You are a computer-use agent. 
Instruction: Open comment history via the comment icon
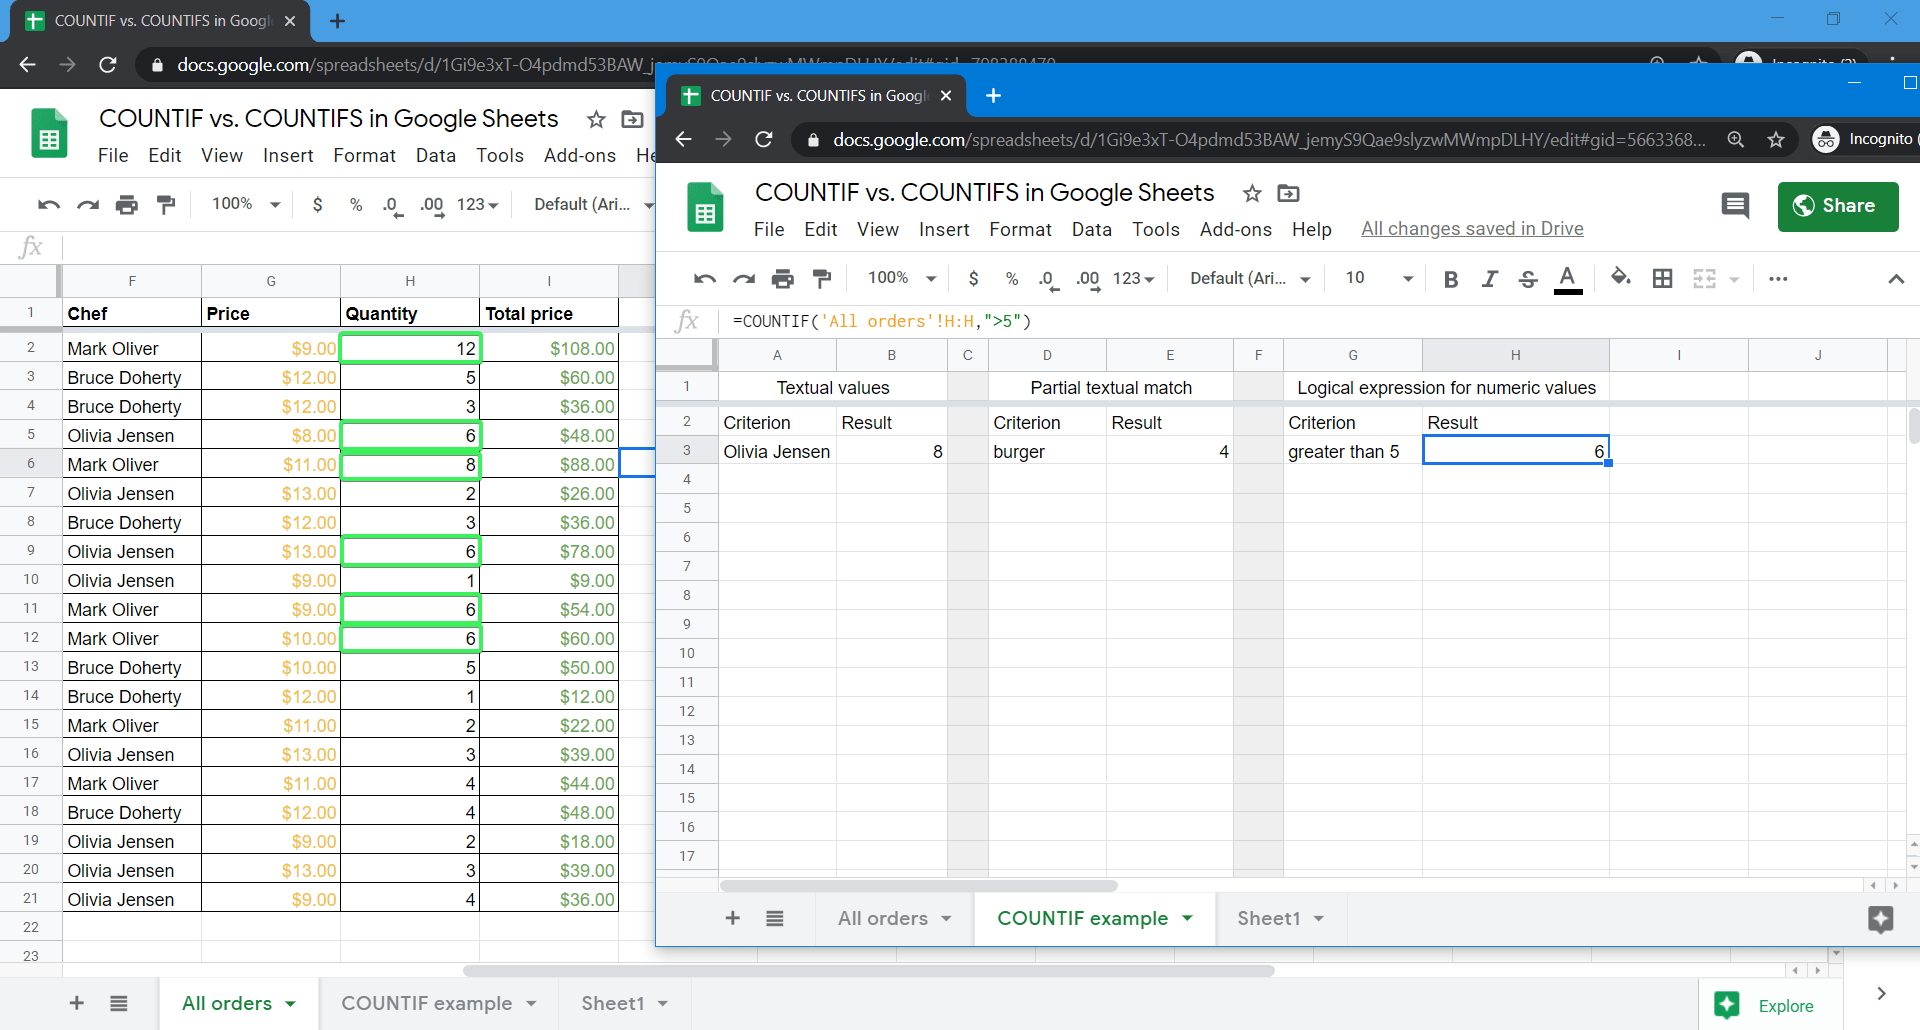pos(1735,206)
